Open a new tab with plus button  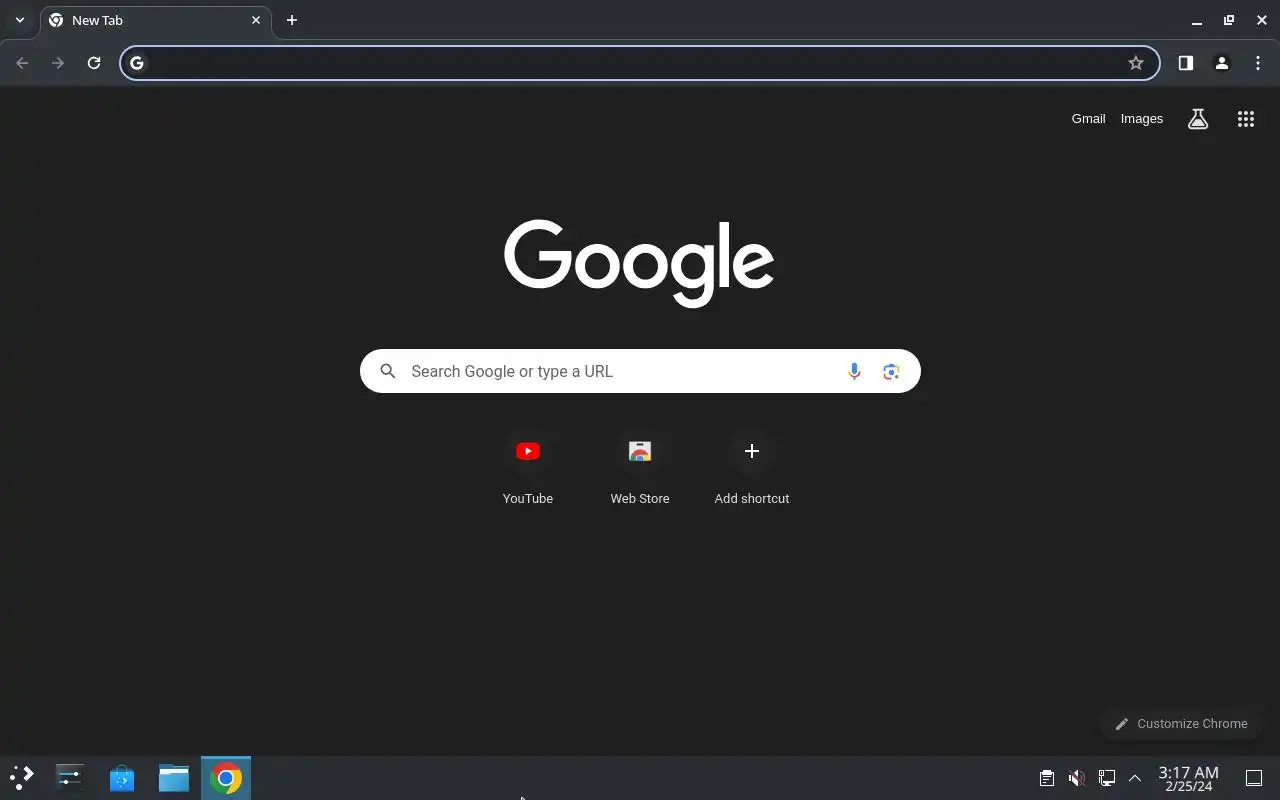[x=292, y=20]
